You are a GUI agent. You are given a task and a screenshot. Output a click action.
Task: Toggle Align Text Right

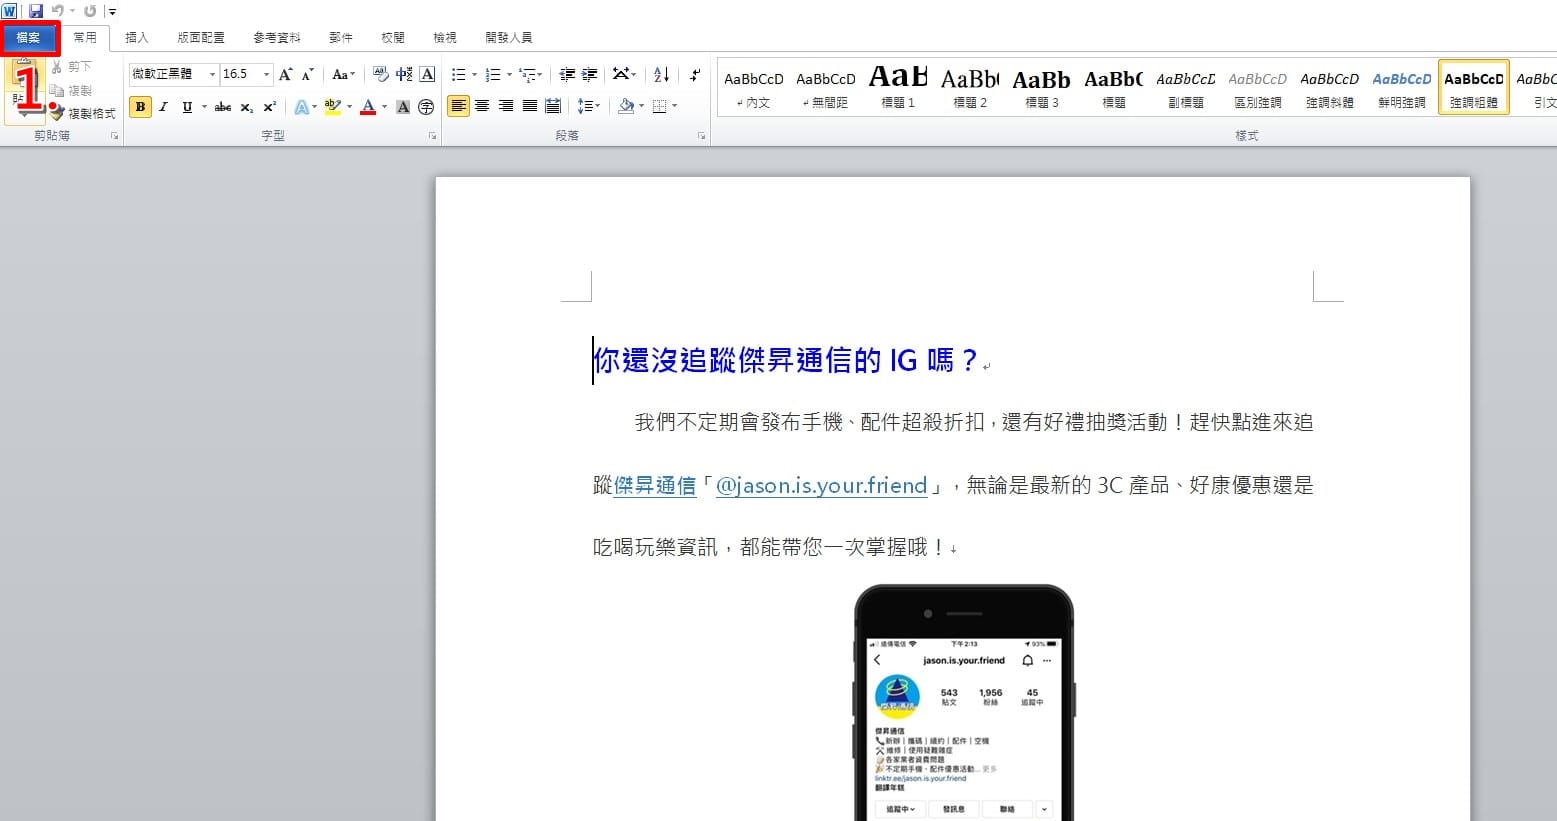click(x=506, y=106)
